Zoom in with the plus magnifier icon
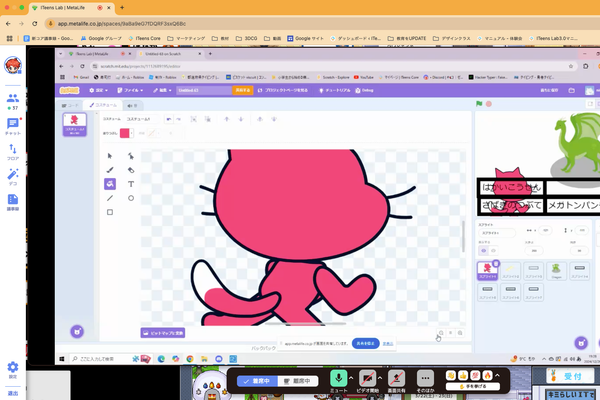Image resolution: width=600 pixels, height=400 pixels. point(460,333)
